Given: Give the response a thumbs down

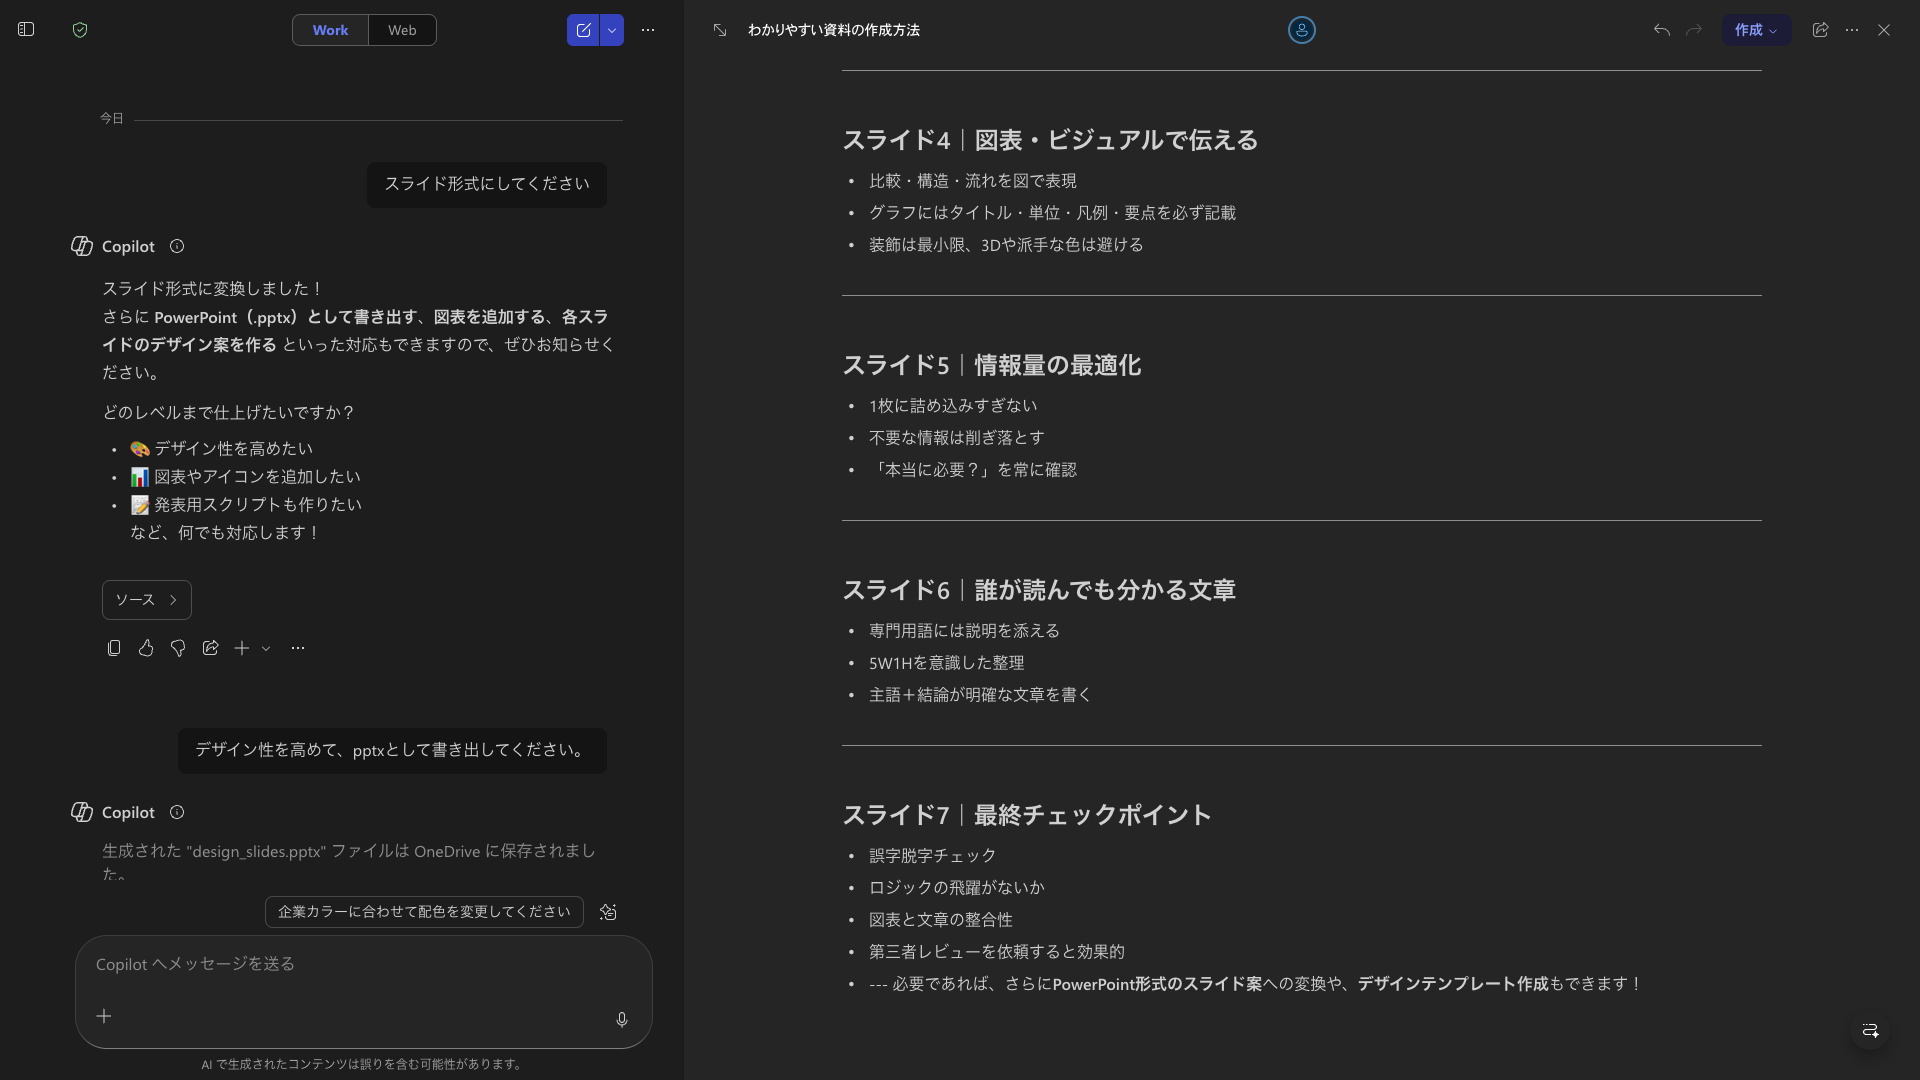Looking at the screenshot, I should 177,648.
